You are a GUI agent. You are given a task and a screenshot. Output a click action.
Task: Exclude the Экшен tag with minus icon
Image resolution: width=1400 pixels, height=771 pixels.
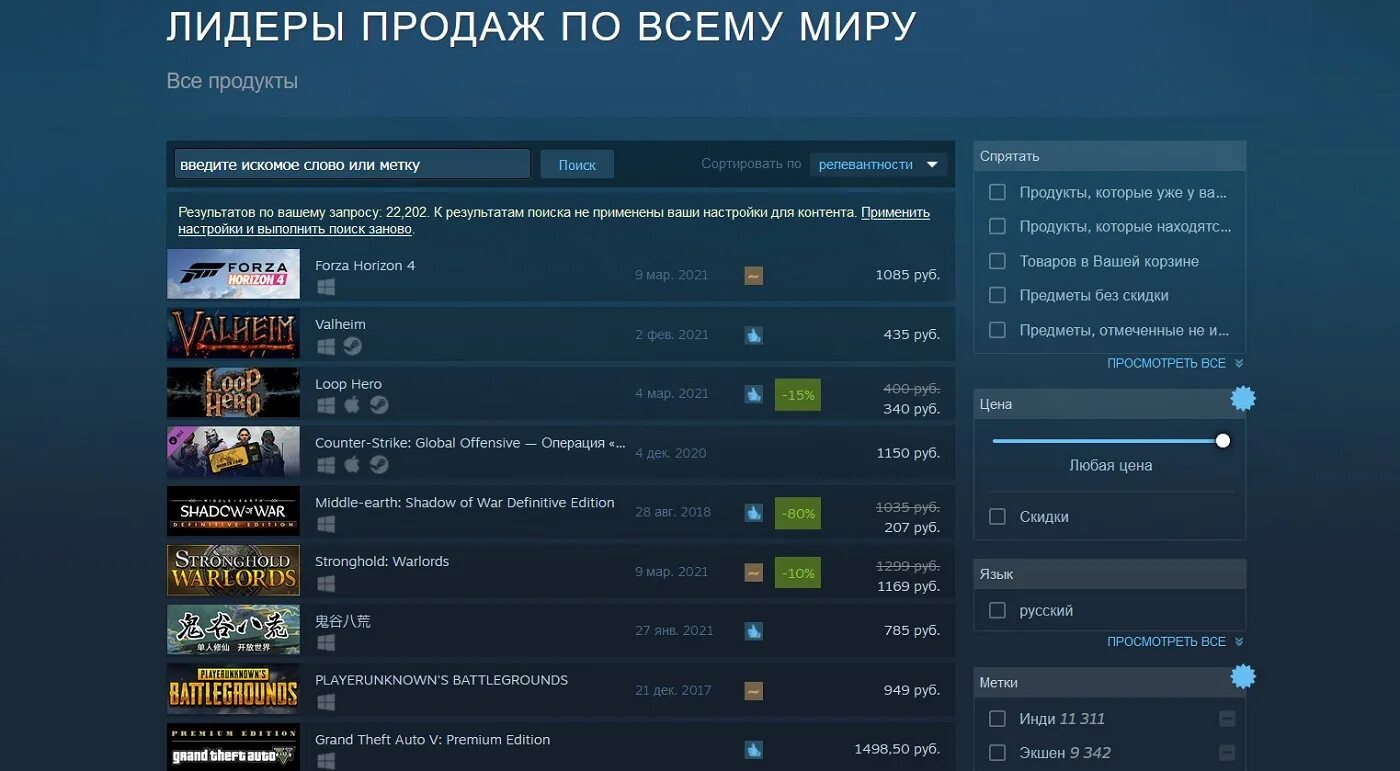click(1227, 753)
